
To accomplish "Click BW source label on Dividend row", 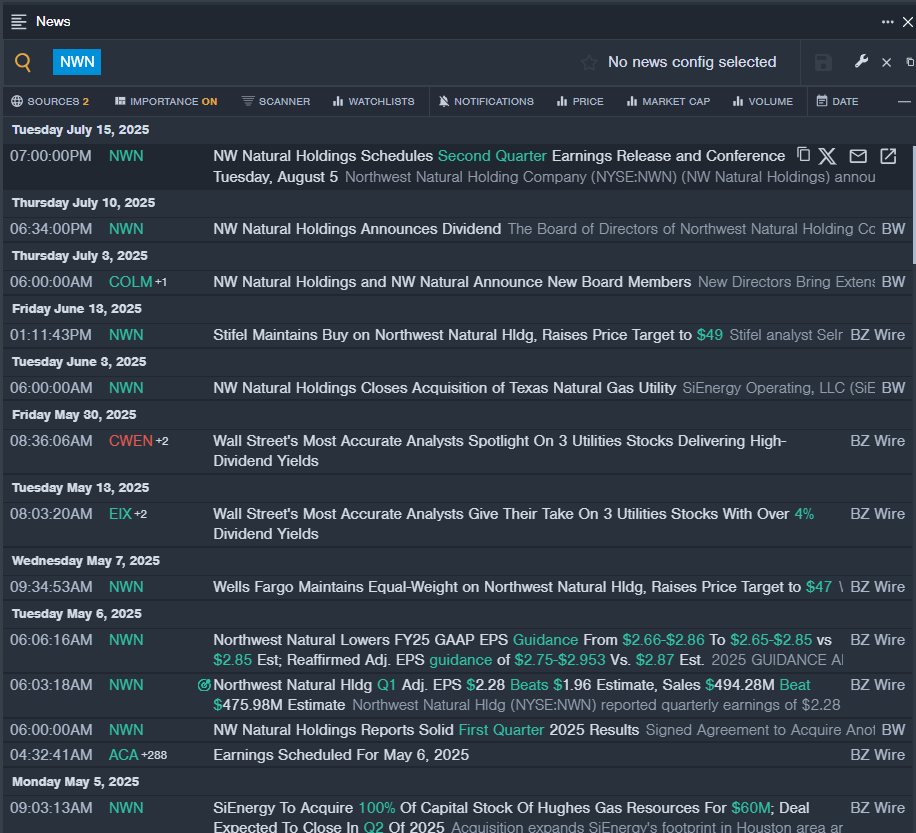I will click(893, 229).
